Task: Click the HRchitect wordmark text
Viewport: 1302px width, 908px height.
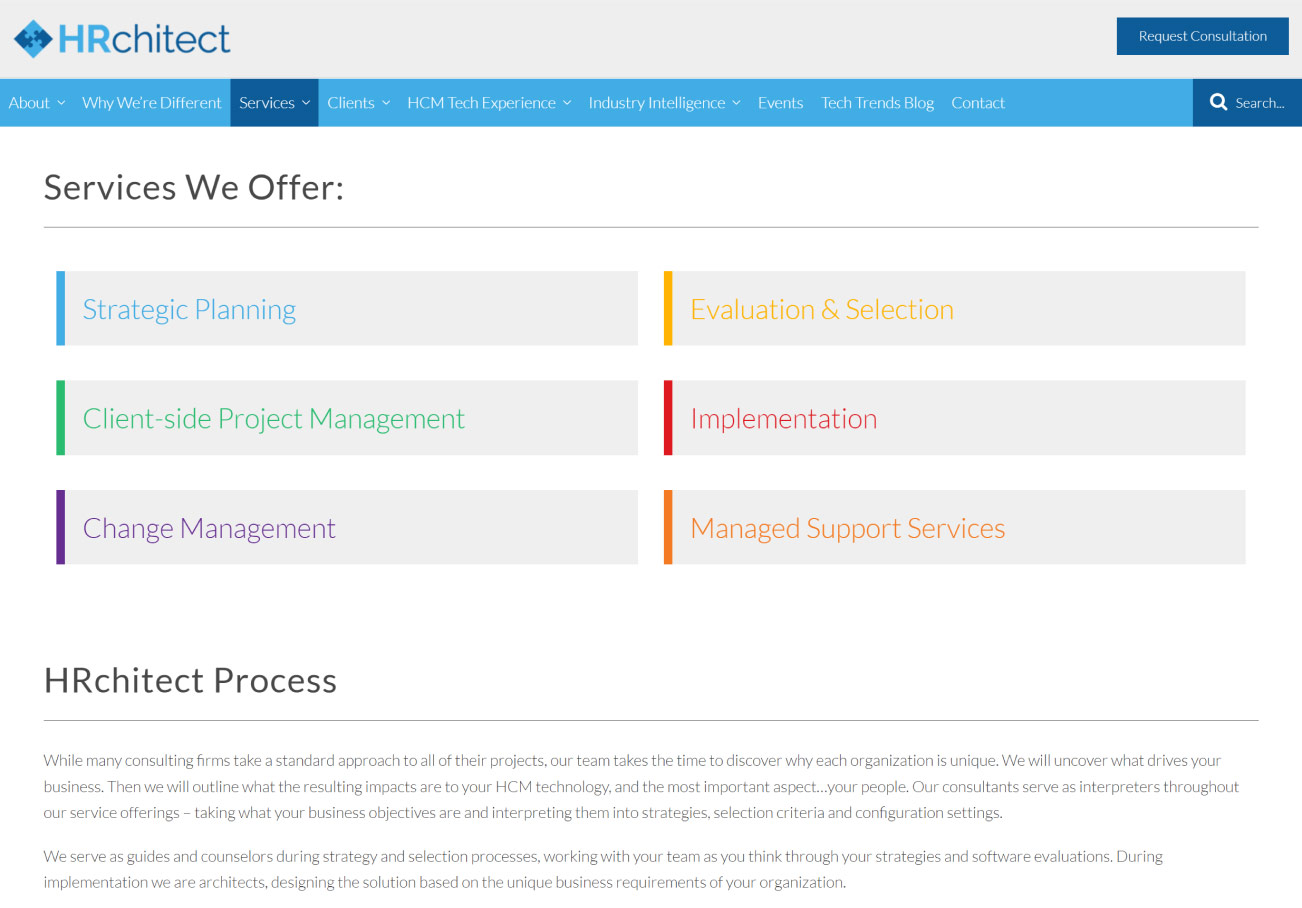Action: [x=144, y=38]
